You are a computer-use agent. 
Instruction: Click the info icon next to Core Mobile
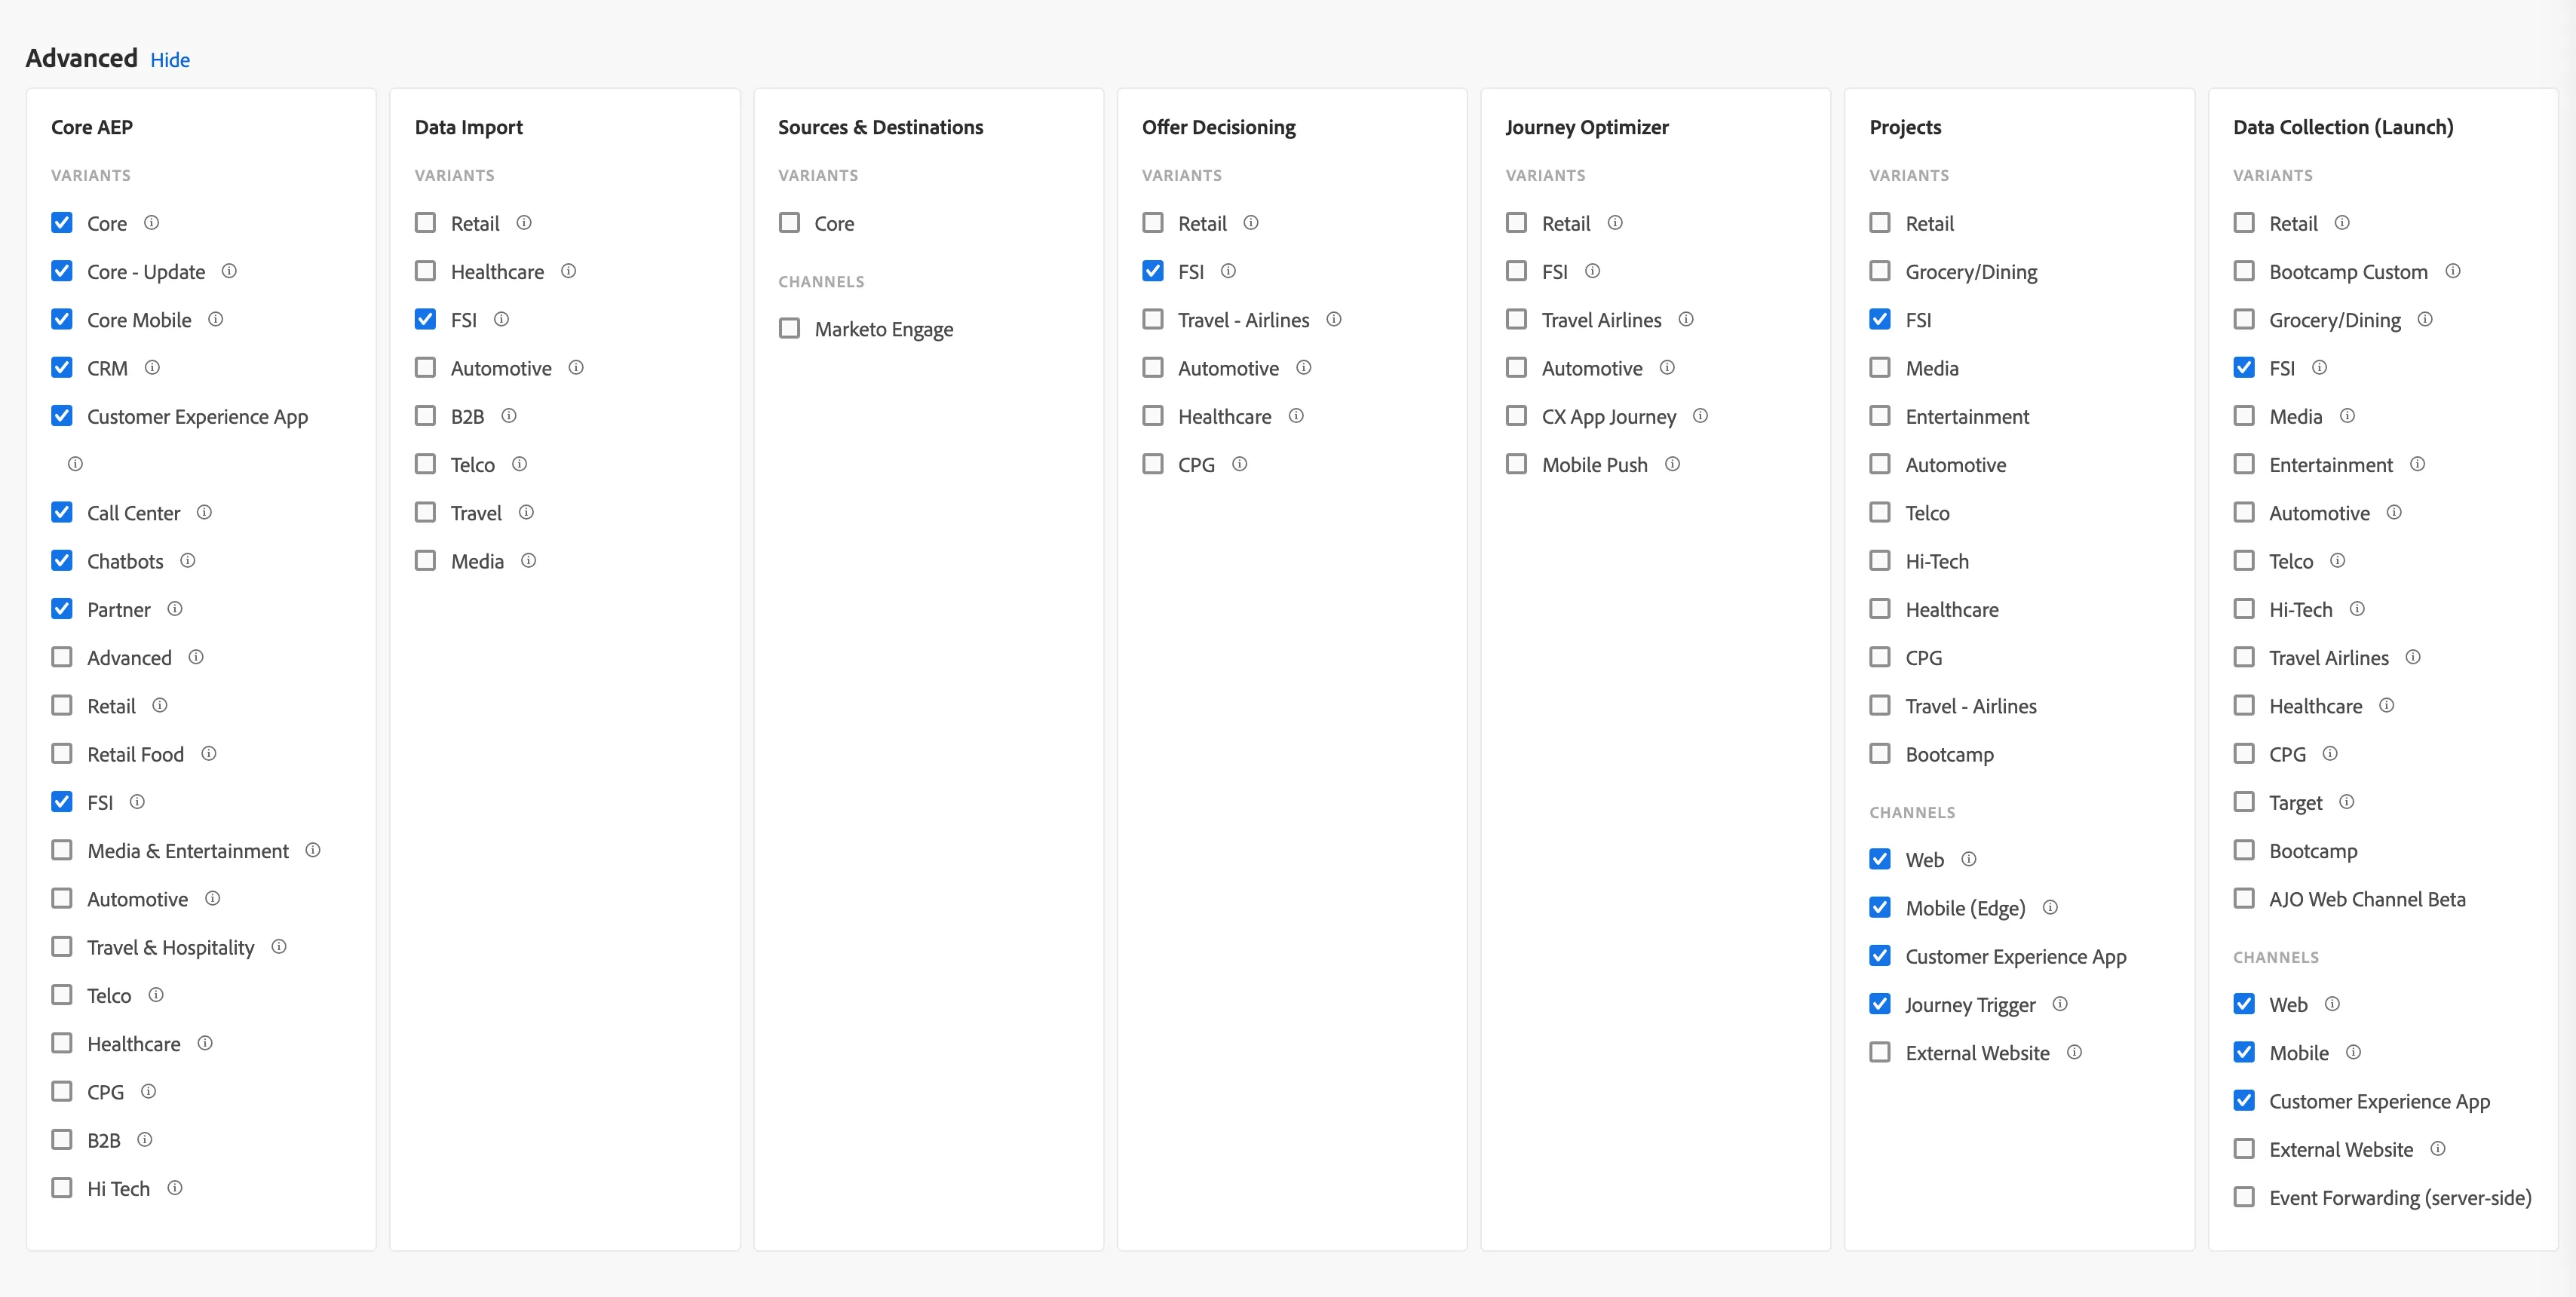pyautogui.click(x=215, y=319)
